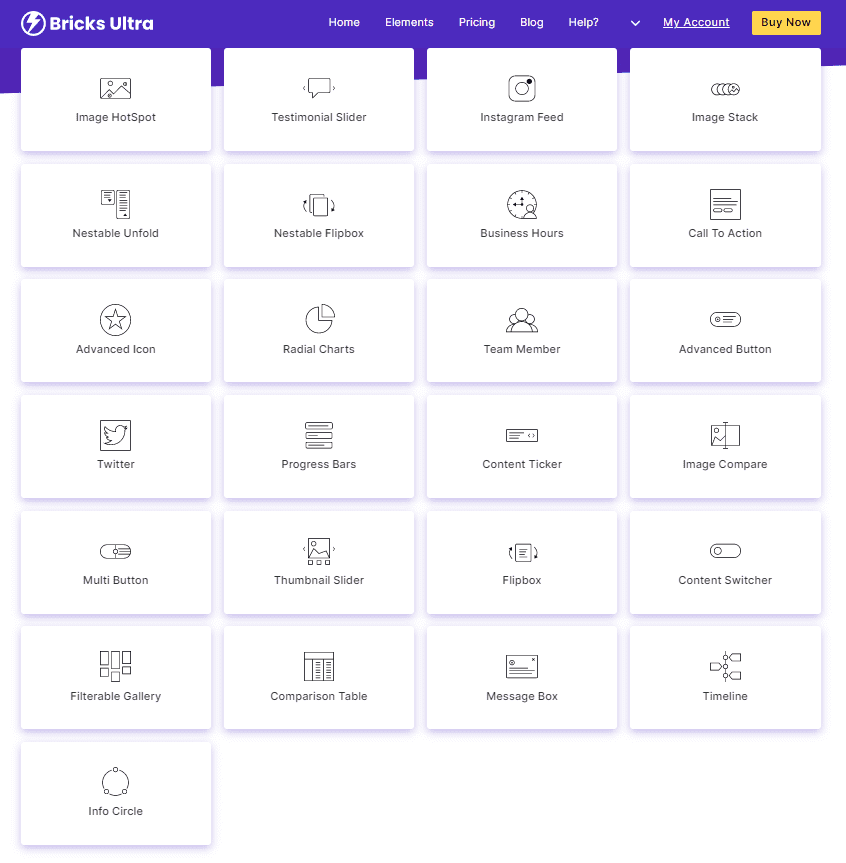846x863 pixels.
Task: Click the Twitter bird icon
Action: (x=115, y=435)
